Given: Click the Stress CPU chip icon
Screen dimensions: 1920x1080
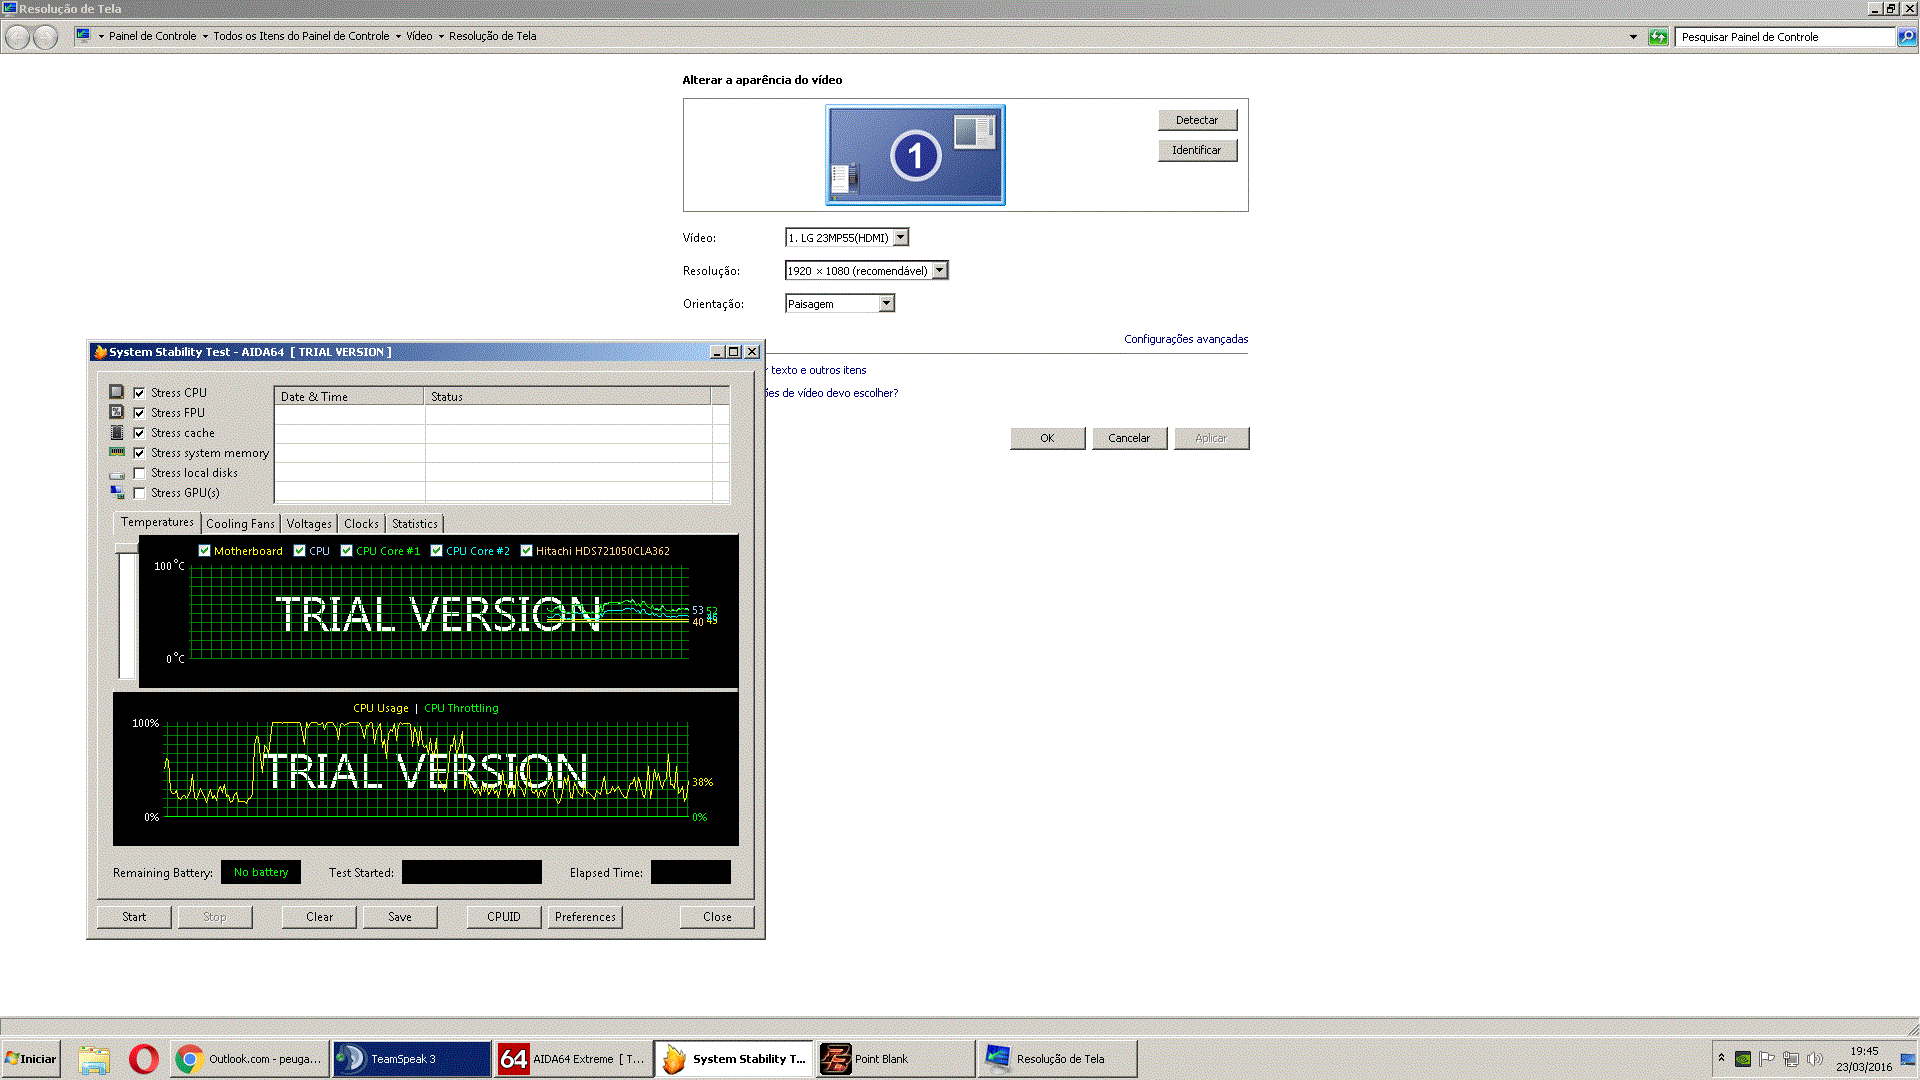Looking at the screenshot, I should [117, 392].
